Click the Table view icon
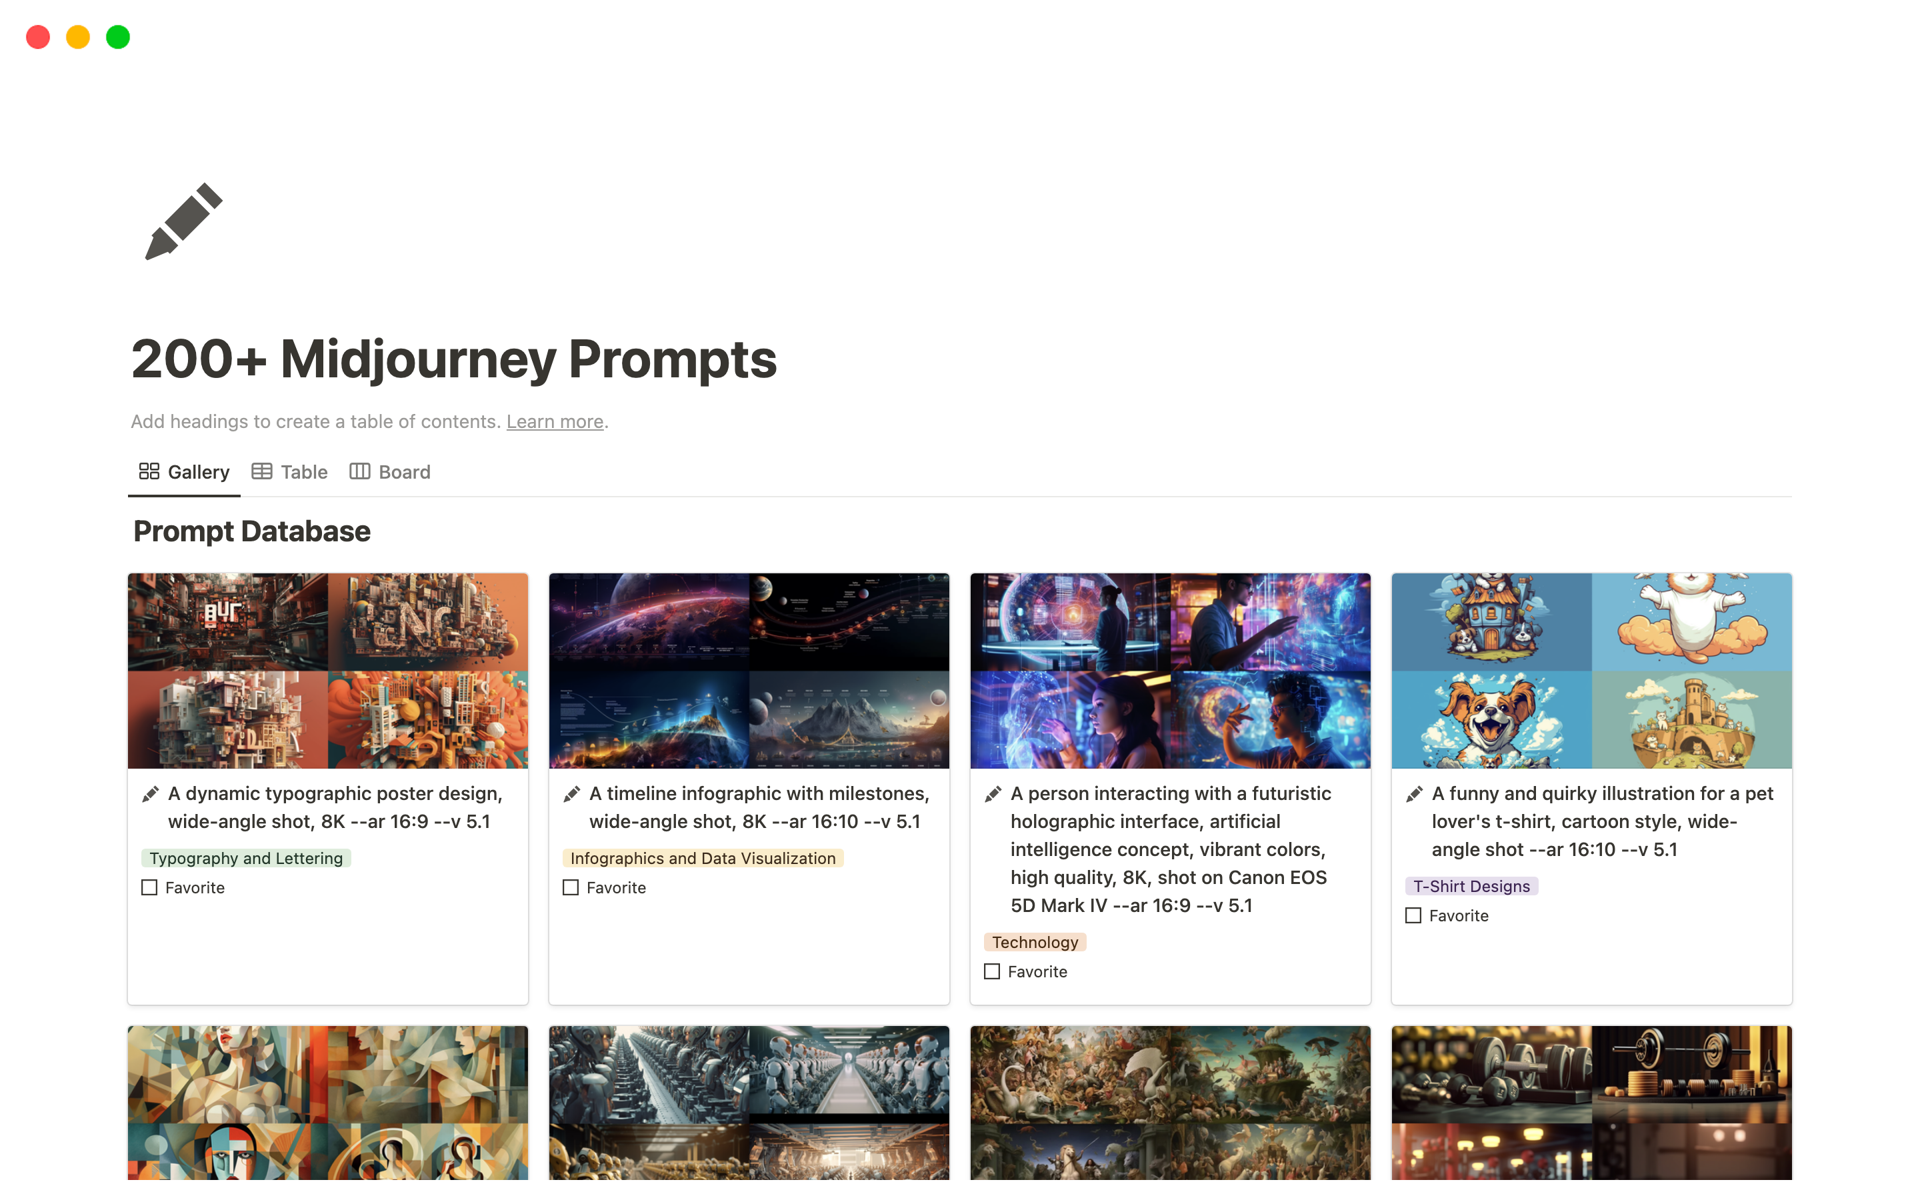The height and width of the screenshot is (1200, 1920). pyautogui.click(x=262, y=471)
